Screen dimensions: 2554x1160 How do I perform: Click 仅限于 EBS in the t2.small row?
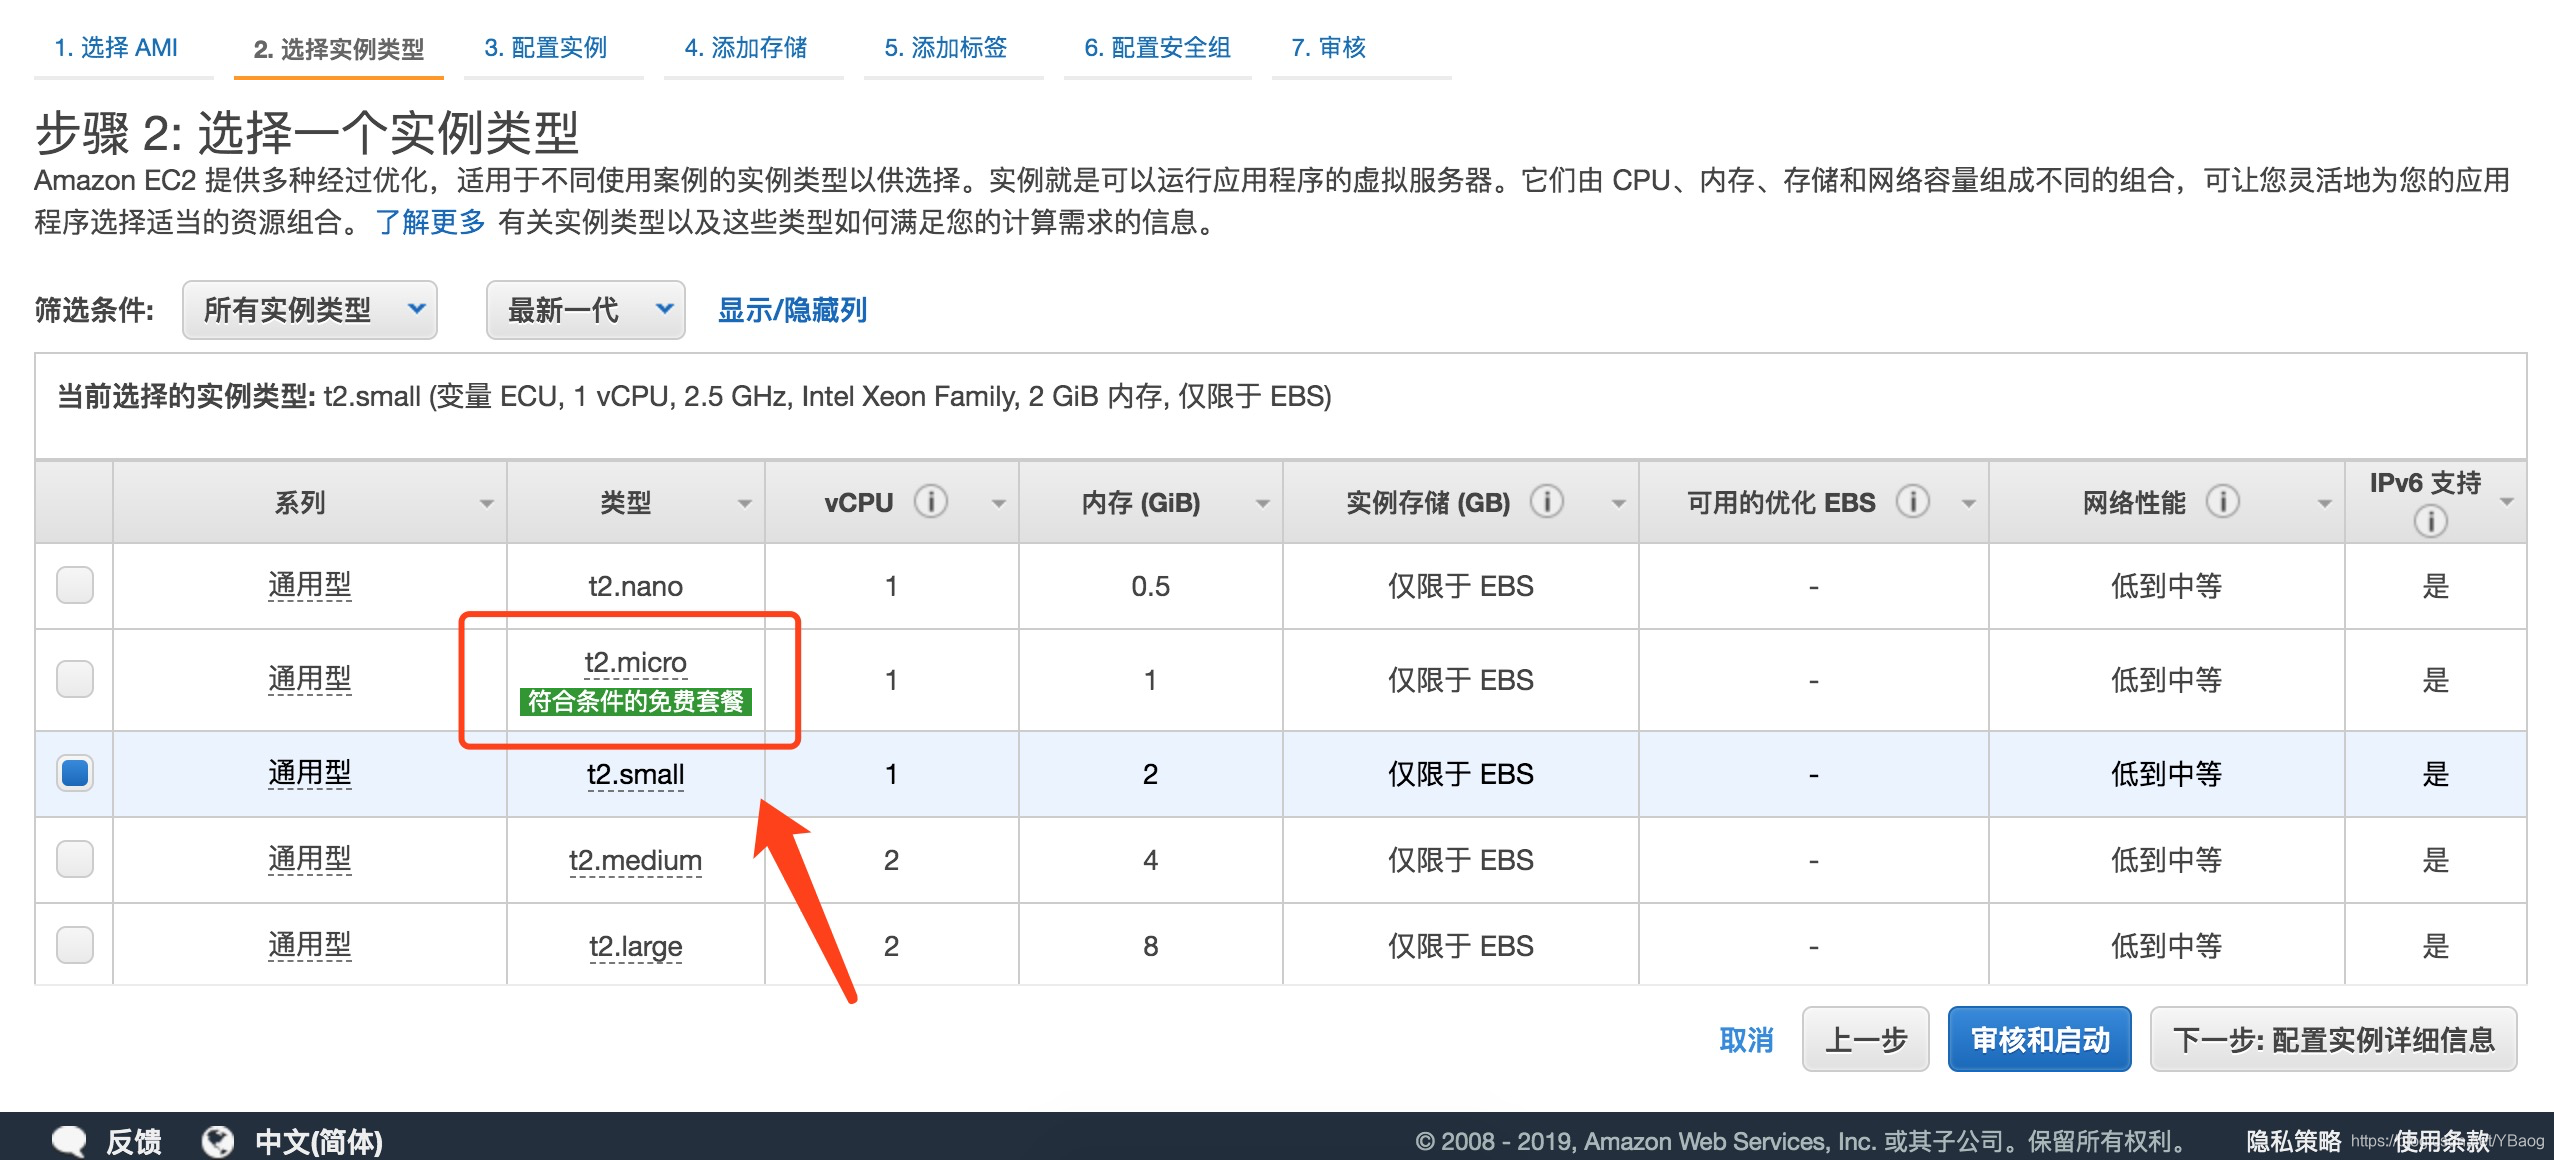1461,774
